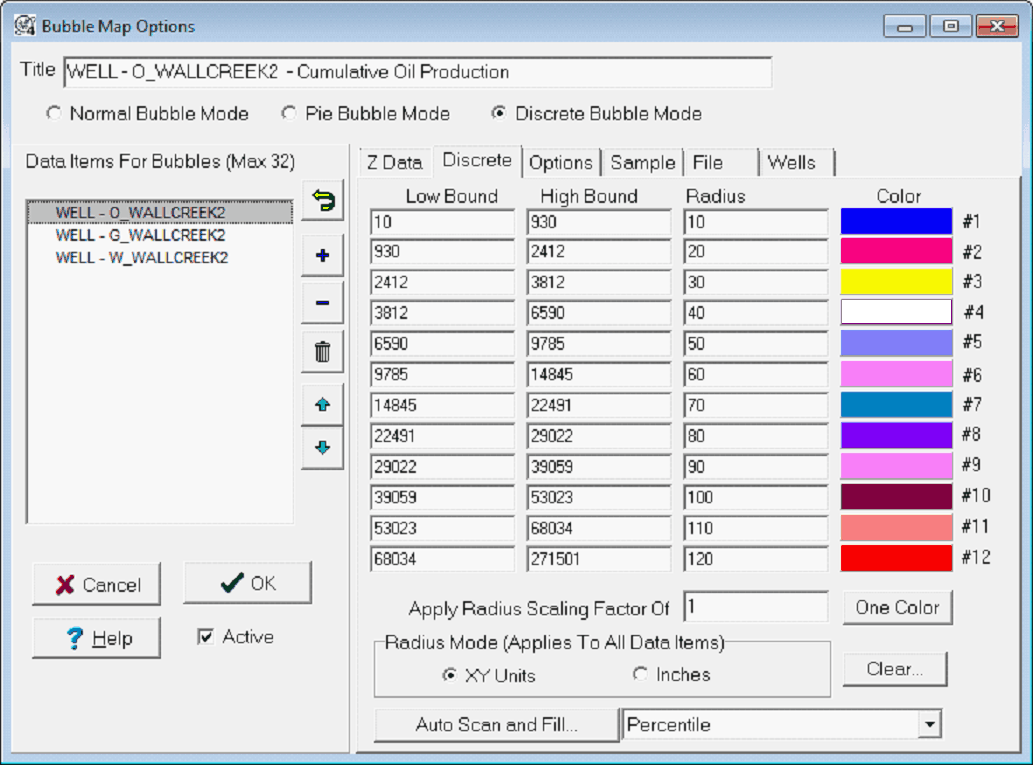Switch to the Discrete tab
1034x766 pixels.
point(477,160)
